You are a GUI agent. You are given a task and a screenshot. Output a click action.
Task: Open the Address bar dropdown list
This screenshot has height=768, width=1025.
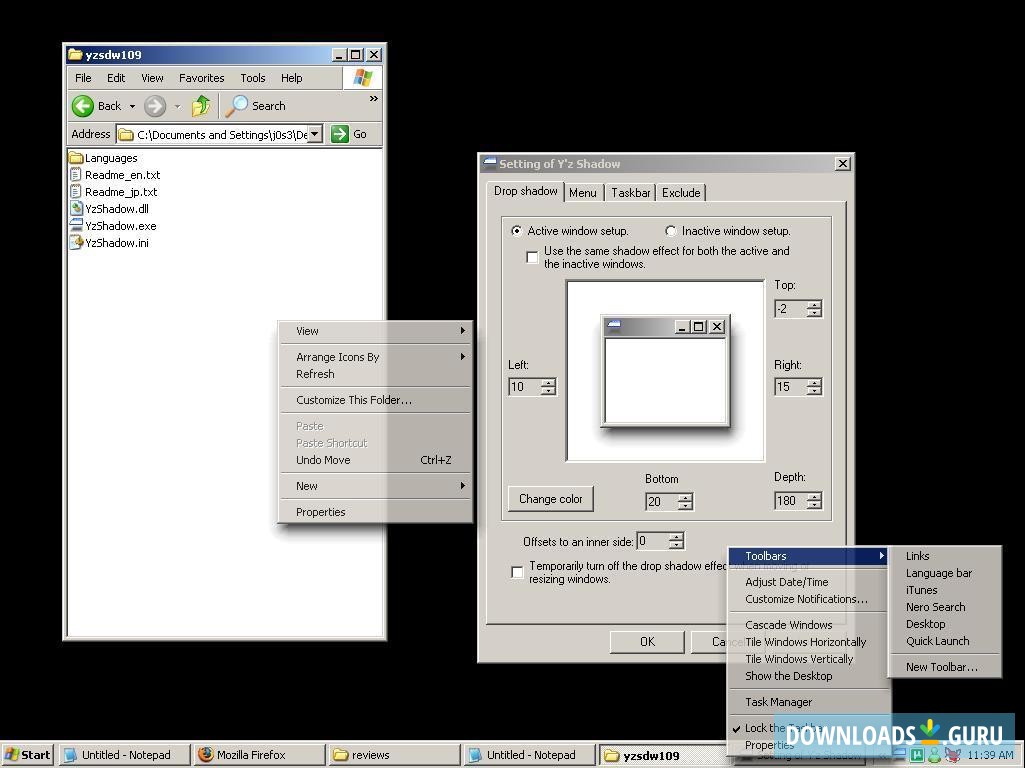(x=314, y=133)
